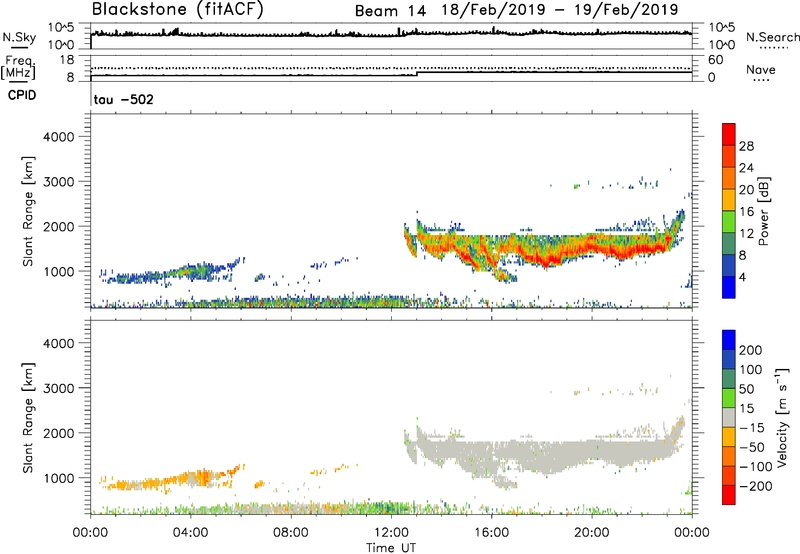The height and width of the screenshot is (554, 800).
Task: Click the 1000 km tick in velocity panel
Action: pos(59,478)
